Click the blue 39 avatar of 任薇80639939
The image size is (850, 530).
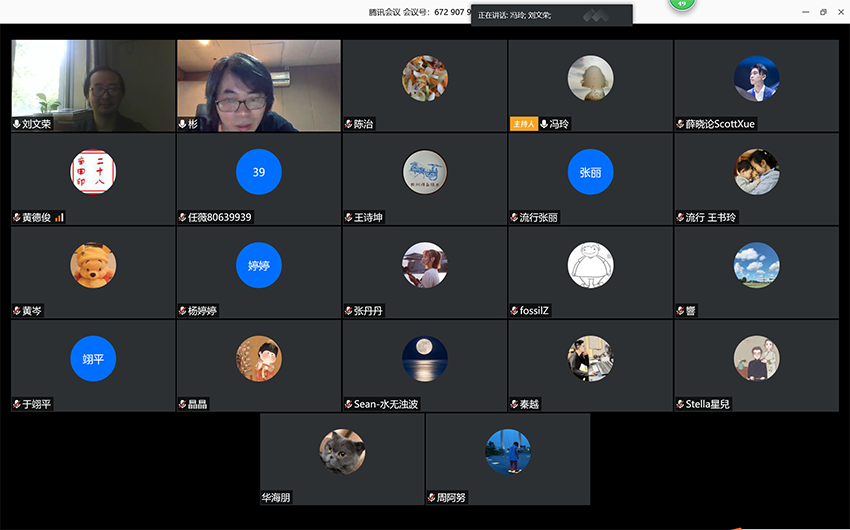(x=259, y=172)
